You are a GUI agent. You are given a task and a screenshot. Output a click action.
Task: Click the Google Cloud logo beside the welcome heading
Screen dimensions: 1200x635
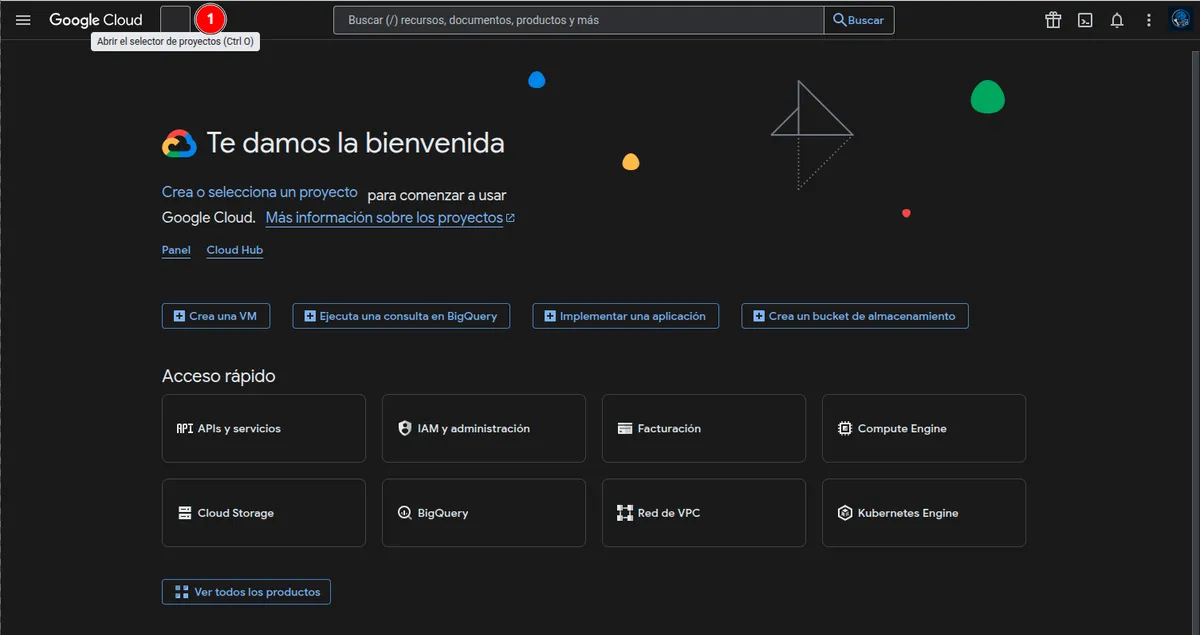pos(180,144)
